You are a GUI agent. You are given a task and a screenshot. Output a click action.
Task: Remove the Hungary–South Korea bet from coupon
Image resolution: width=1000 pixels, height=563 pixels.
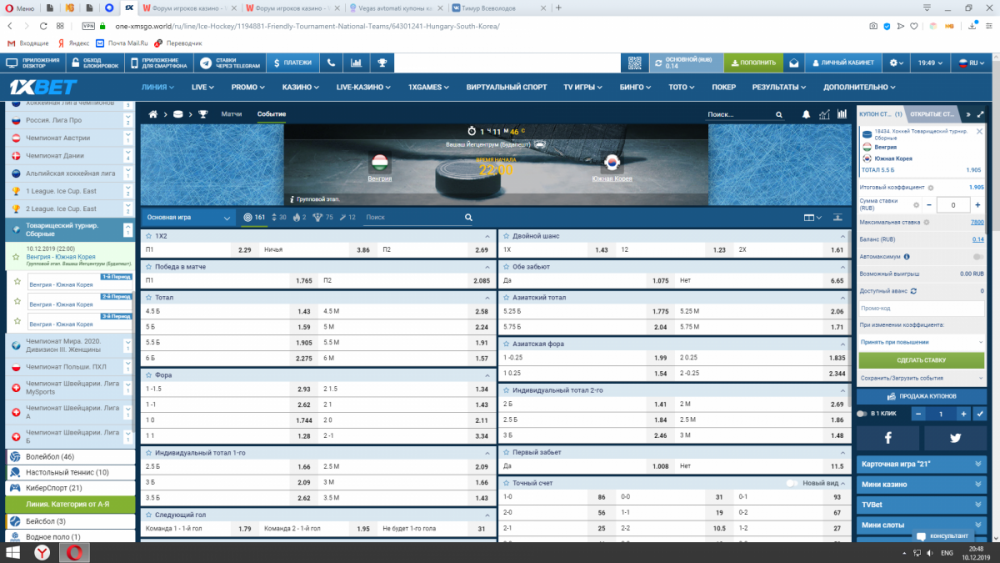tap(981, 133)
